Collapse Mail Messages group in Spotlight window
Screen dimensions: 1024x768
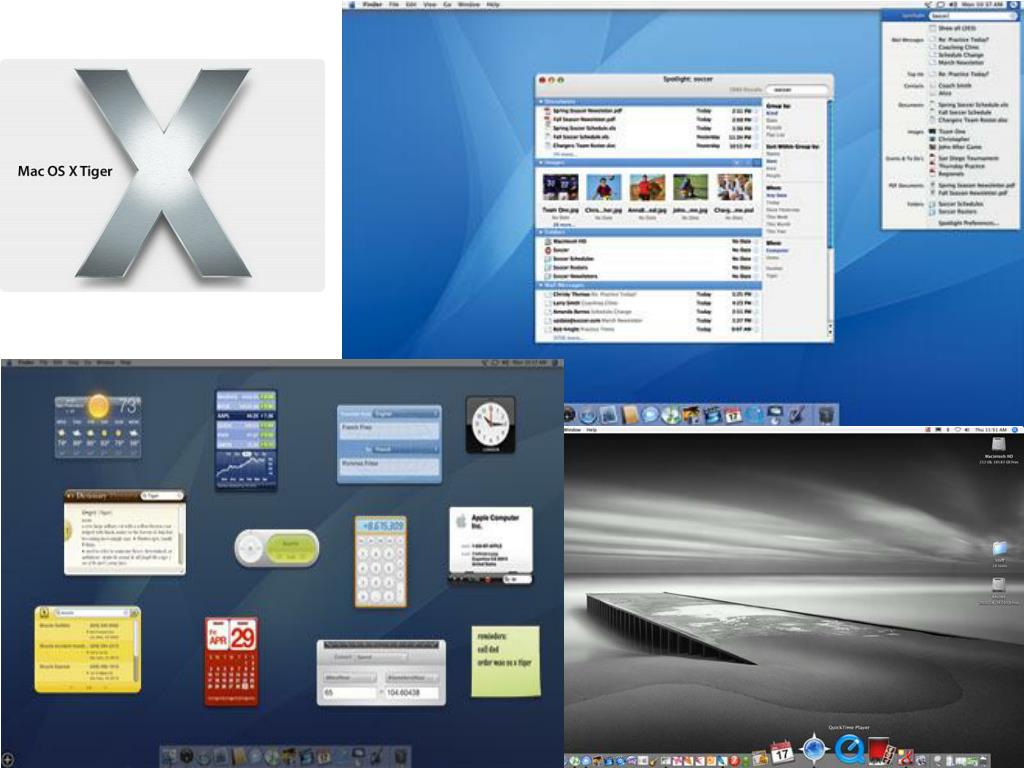[x=541, y=285]
